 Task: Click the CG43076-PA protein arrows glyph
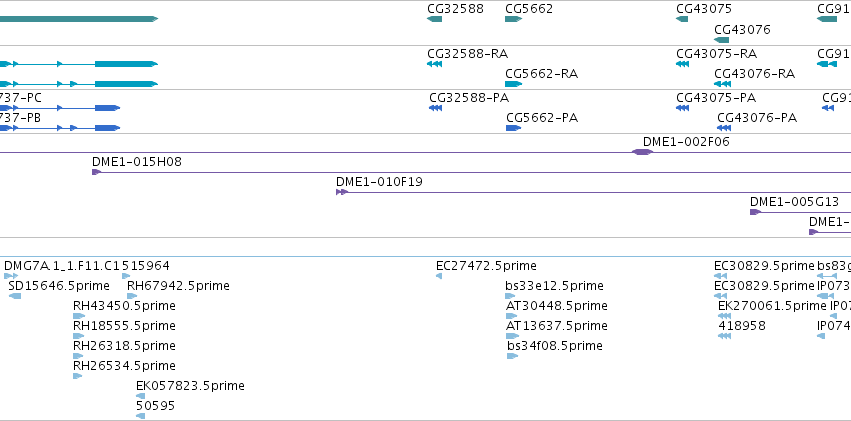click(x=724, y=128)
